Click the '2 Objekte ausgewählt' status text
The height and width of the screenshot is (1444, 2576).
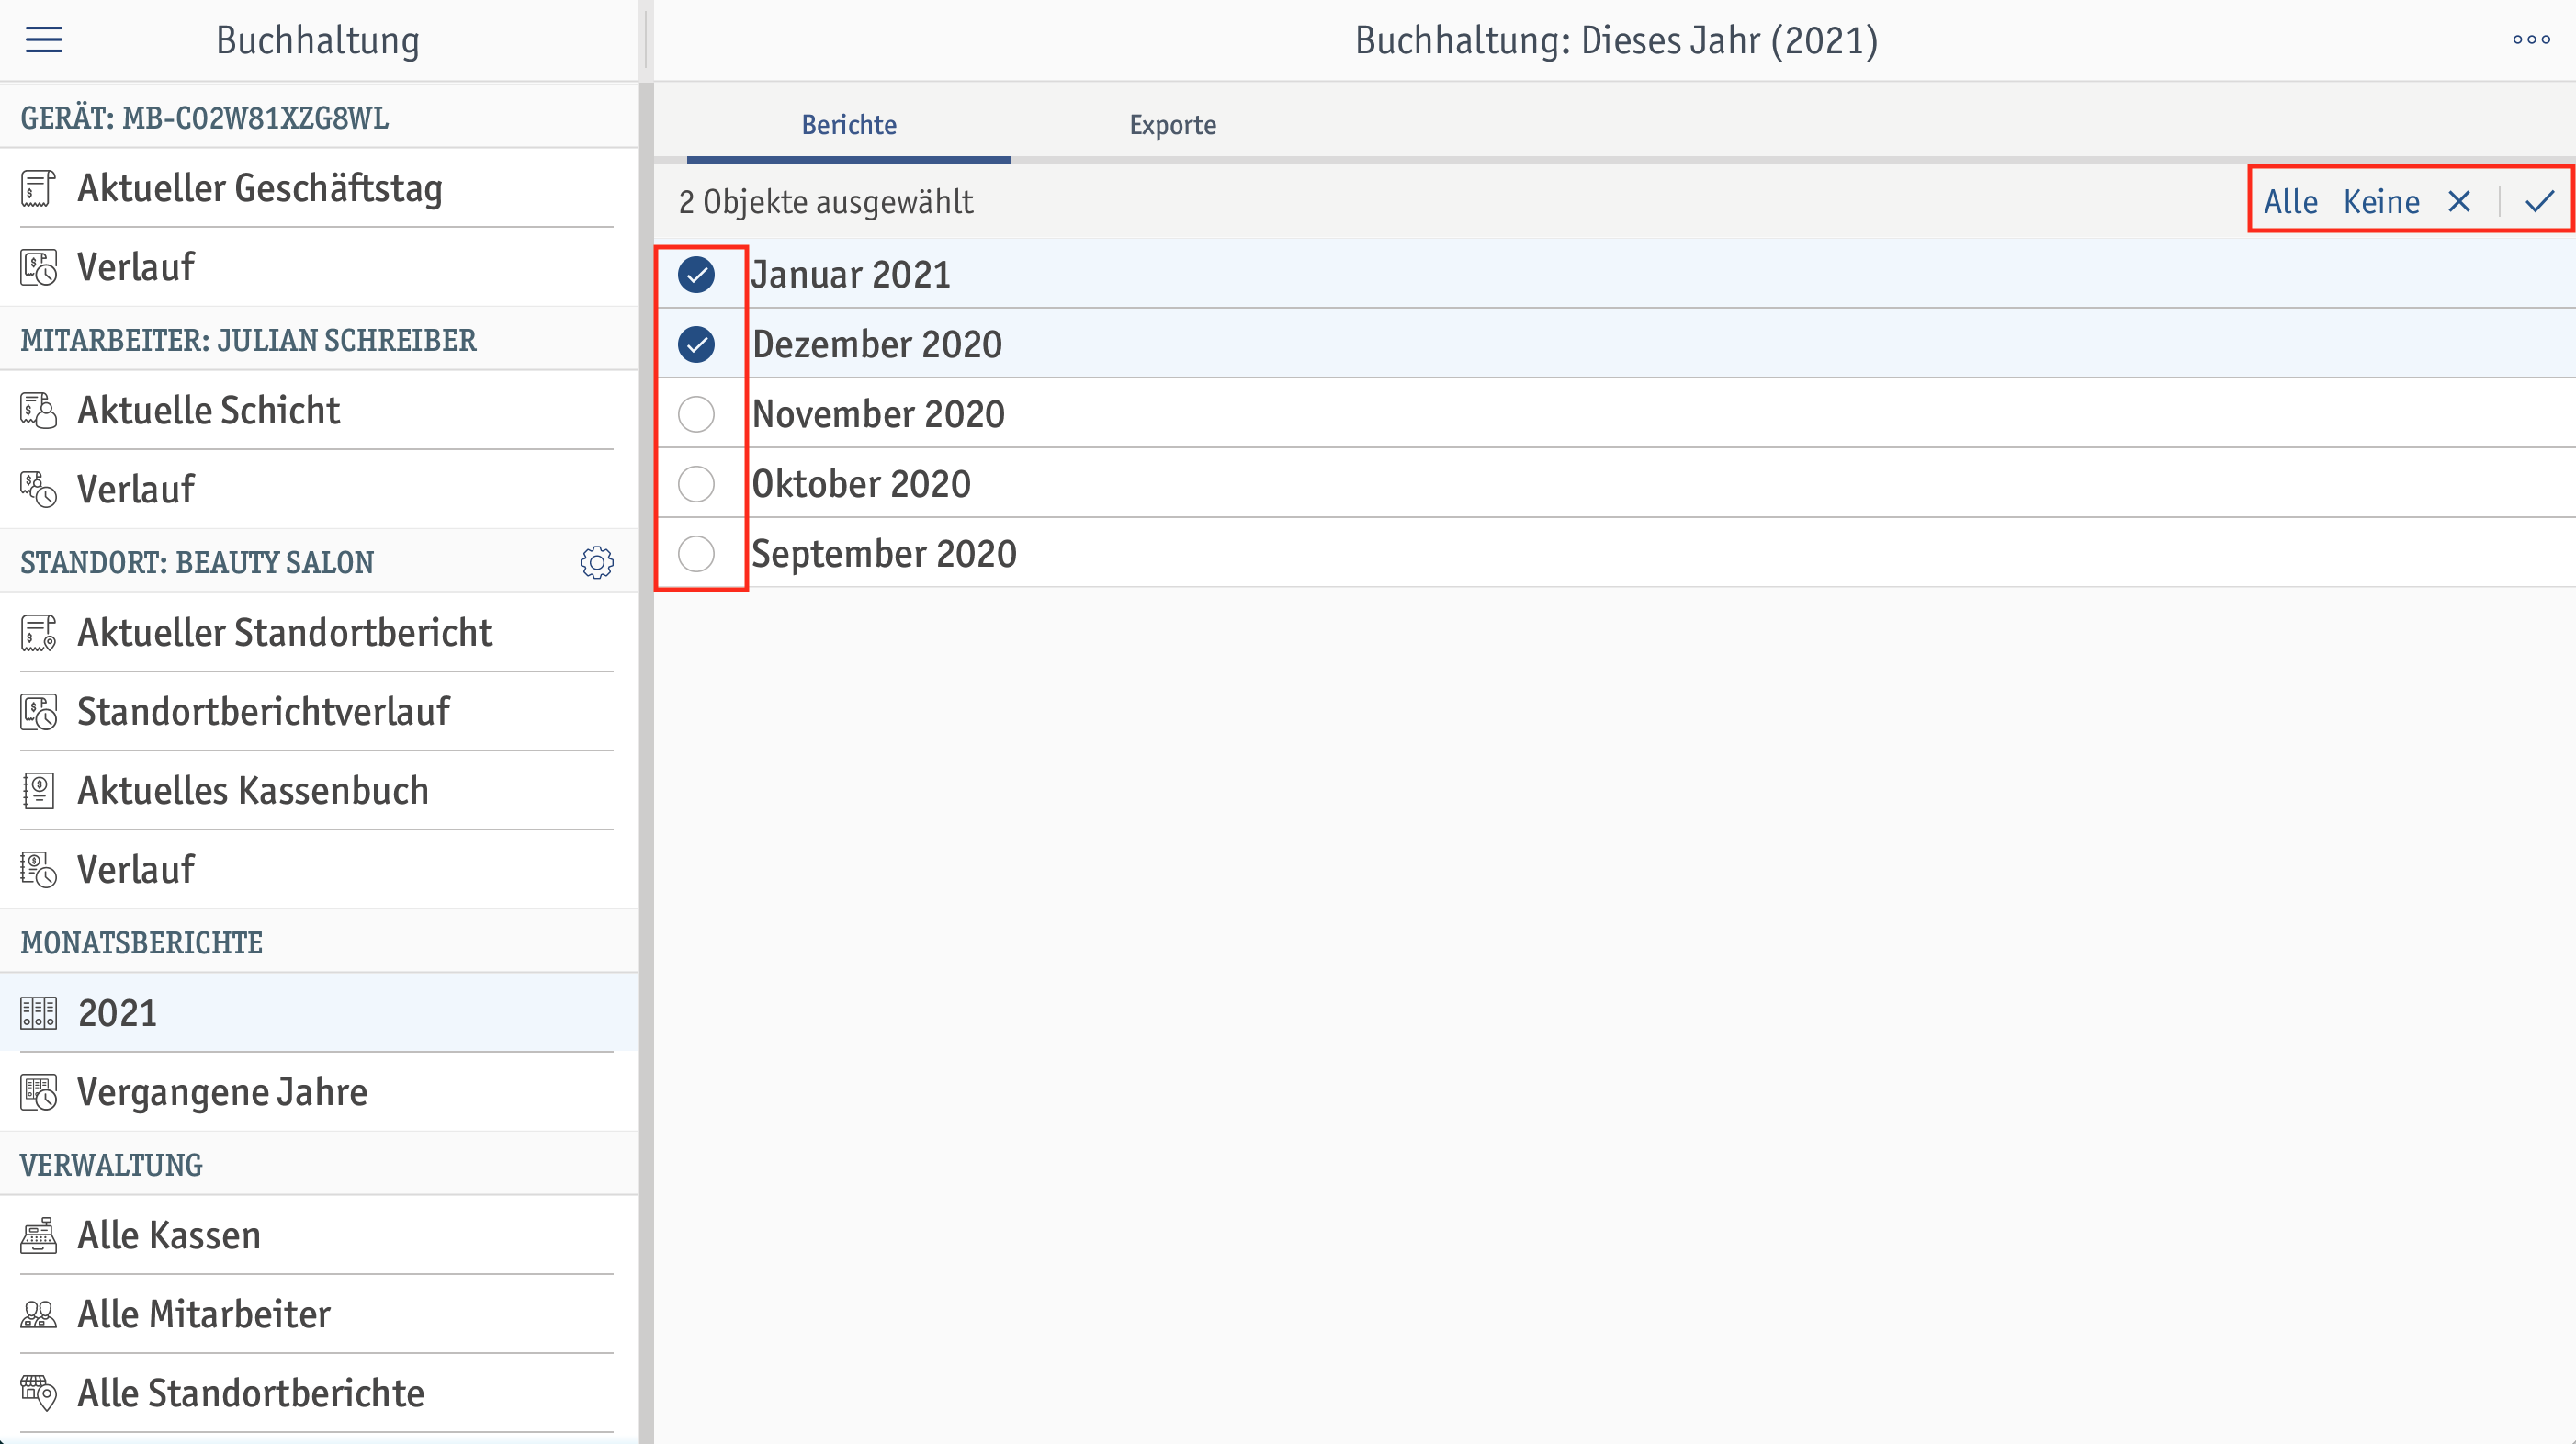(825, 202)
